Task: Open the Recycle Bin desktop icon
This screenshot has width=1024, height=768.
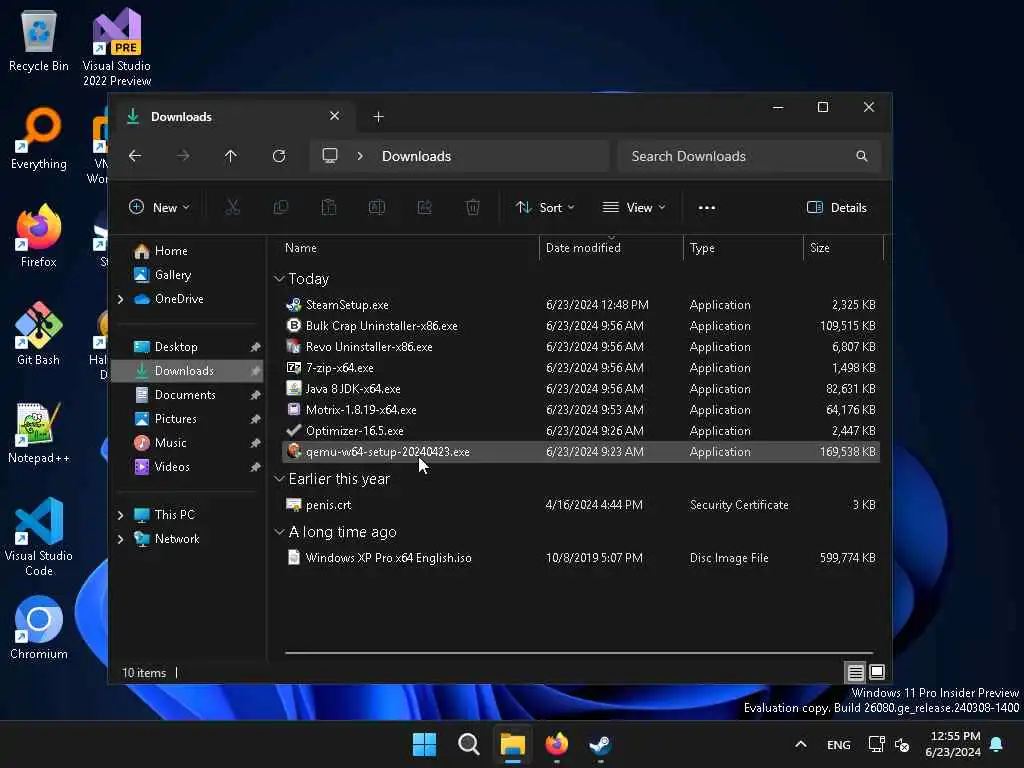Action: tap(39, 40)
